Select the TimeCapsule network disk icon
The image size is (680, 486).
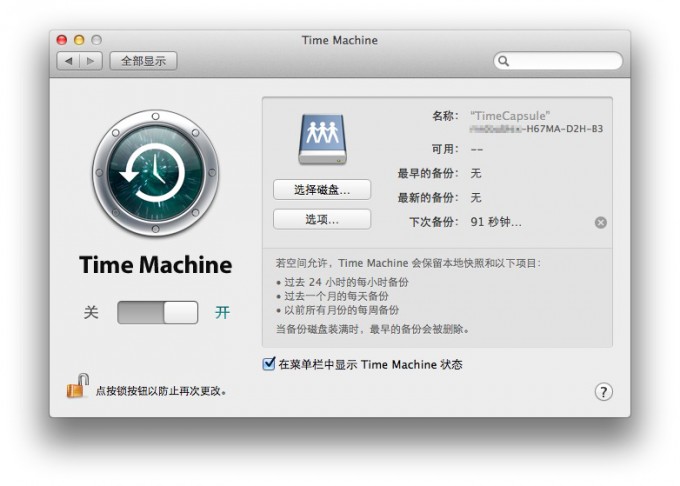(x=321, y=138)
